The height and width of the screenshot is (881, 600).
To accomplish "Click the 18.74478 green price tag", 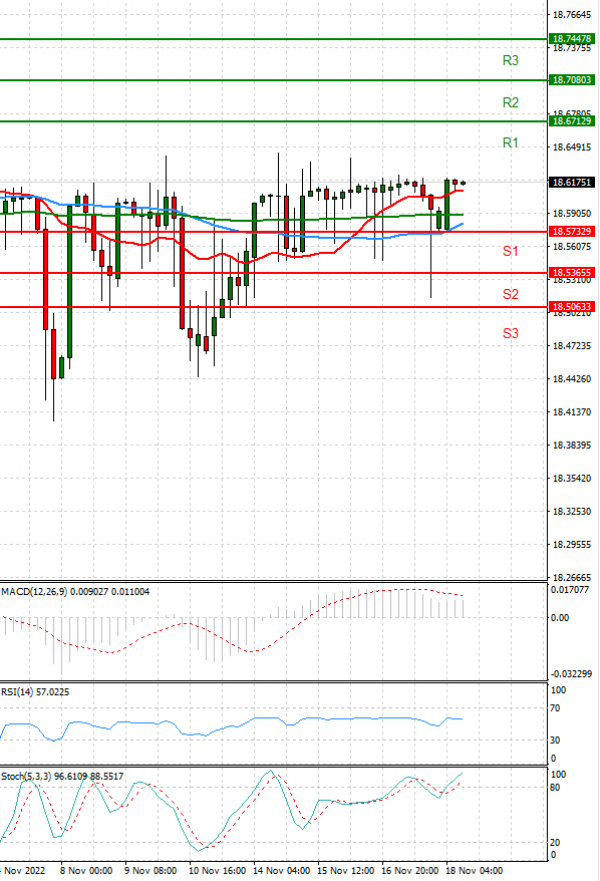I will pos(572,39).
